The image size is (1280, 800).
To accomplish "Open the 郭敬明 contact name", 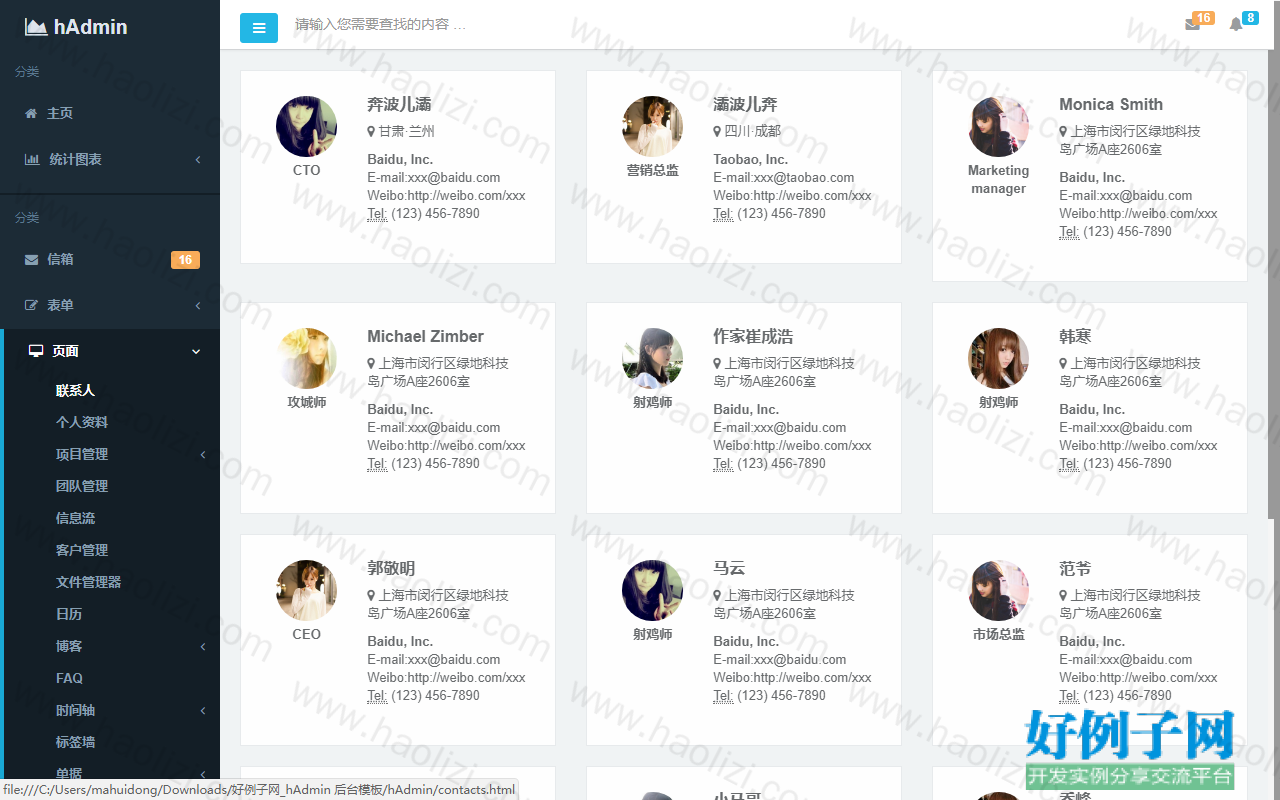I will coord(391,569).
